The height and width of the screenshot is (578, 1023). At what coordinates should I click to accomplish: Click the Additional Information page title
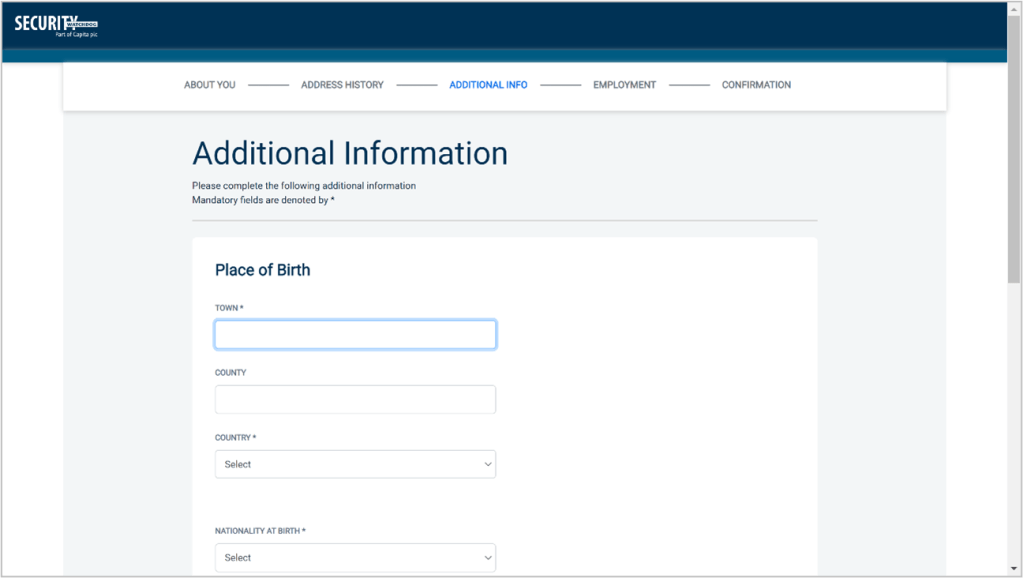350,153
